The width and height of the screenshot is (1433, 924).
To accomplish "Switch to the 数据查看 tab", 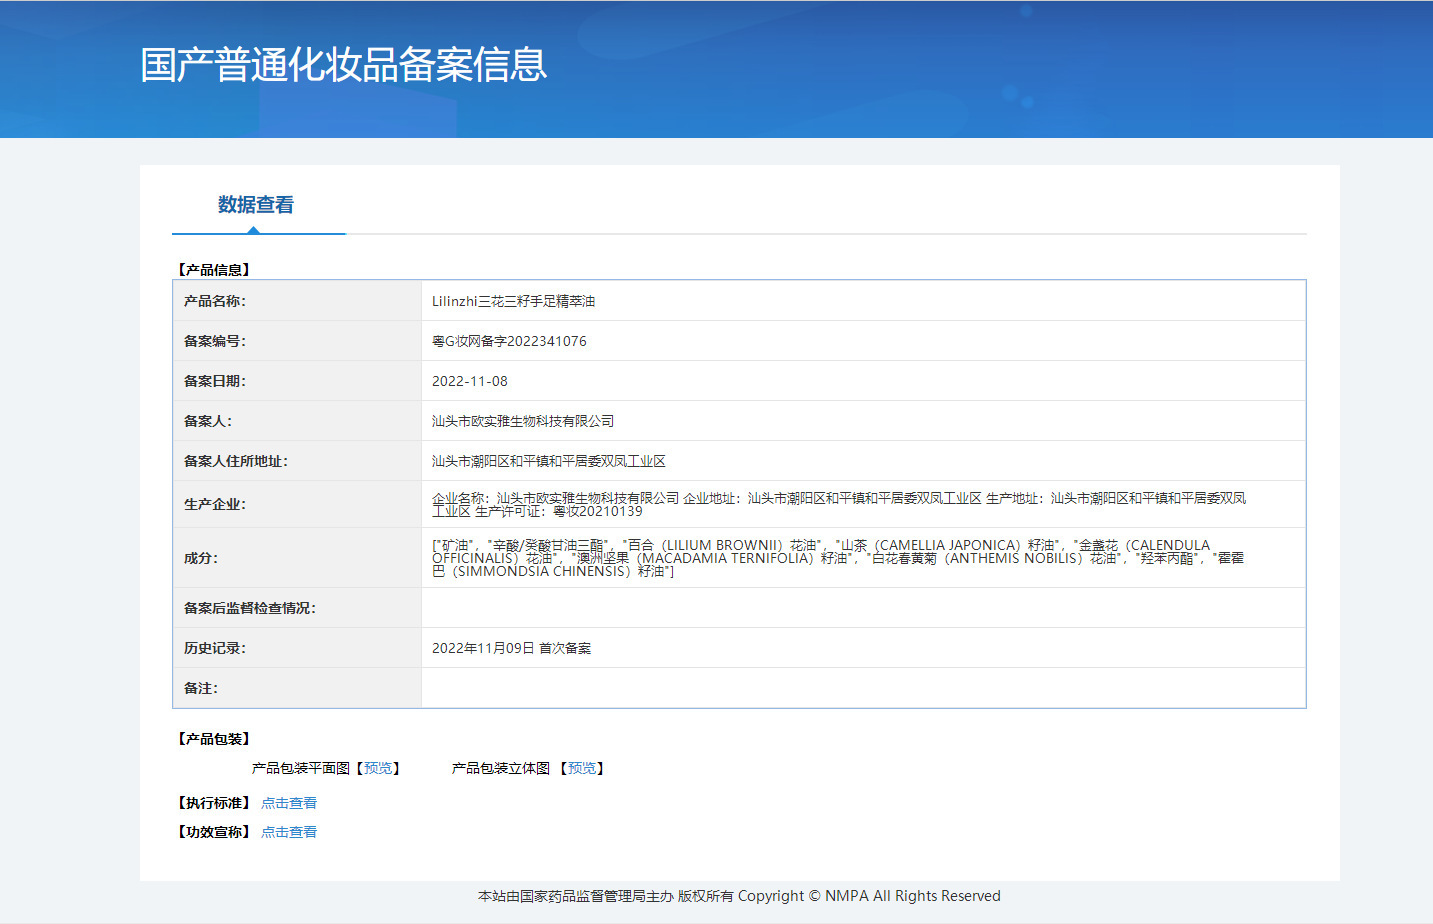I will point(256,205).
